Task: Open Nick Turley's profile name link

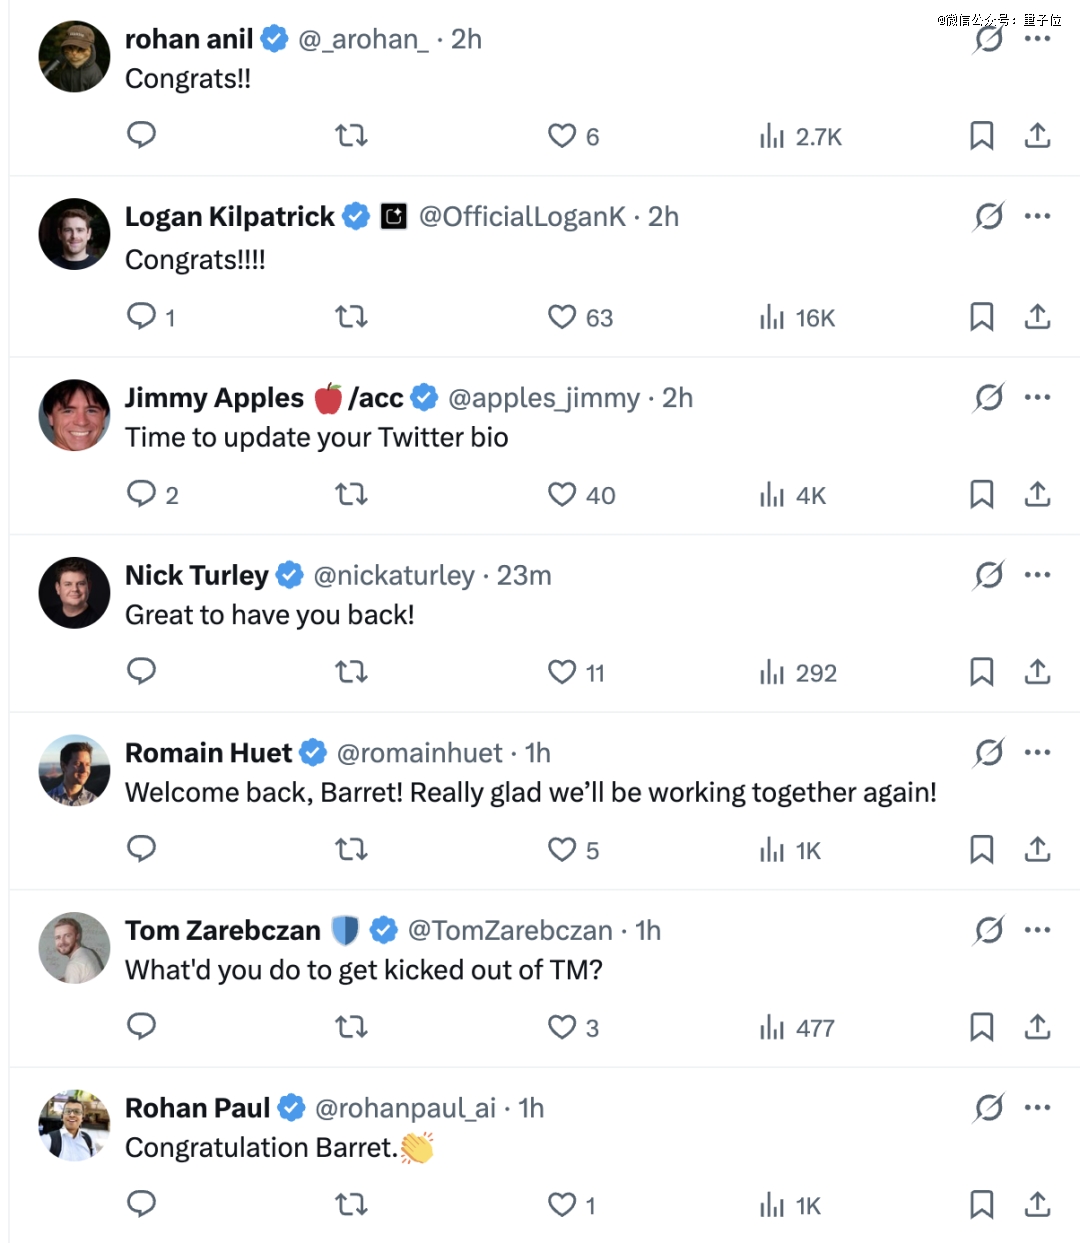Action: (196, 575)
